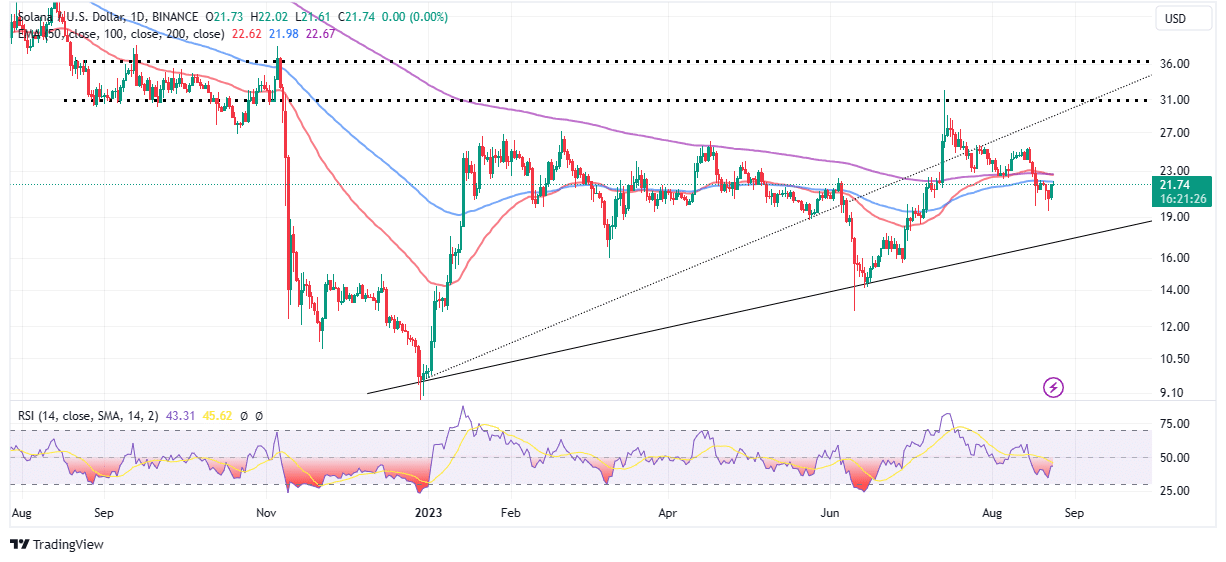Click the first ø symbol in RSI legend
Screen dimensions: 1226x562
243,415
